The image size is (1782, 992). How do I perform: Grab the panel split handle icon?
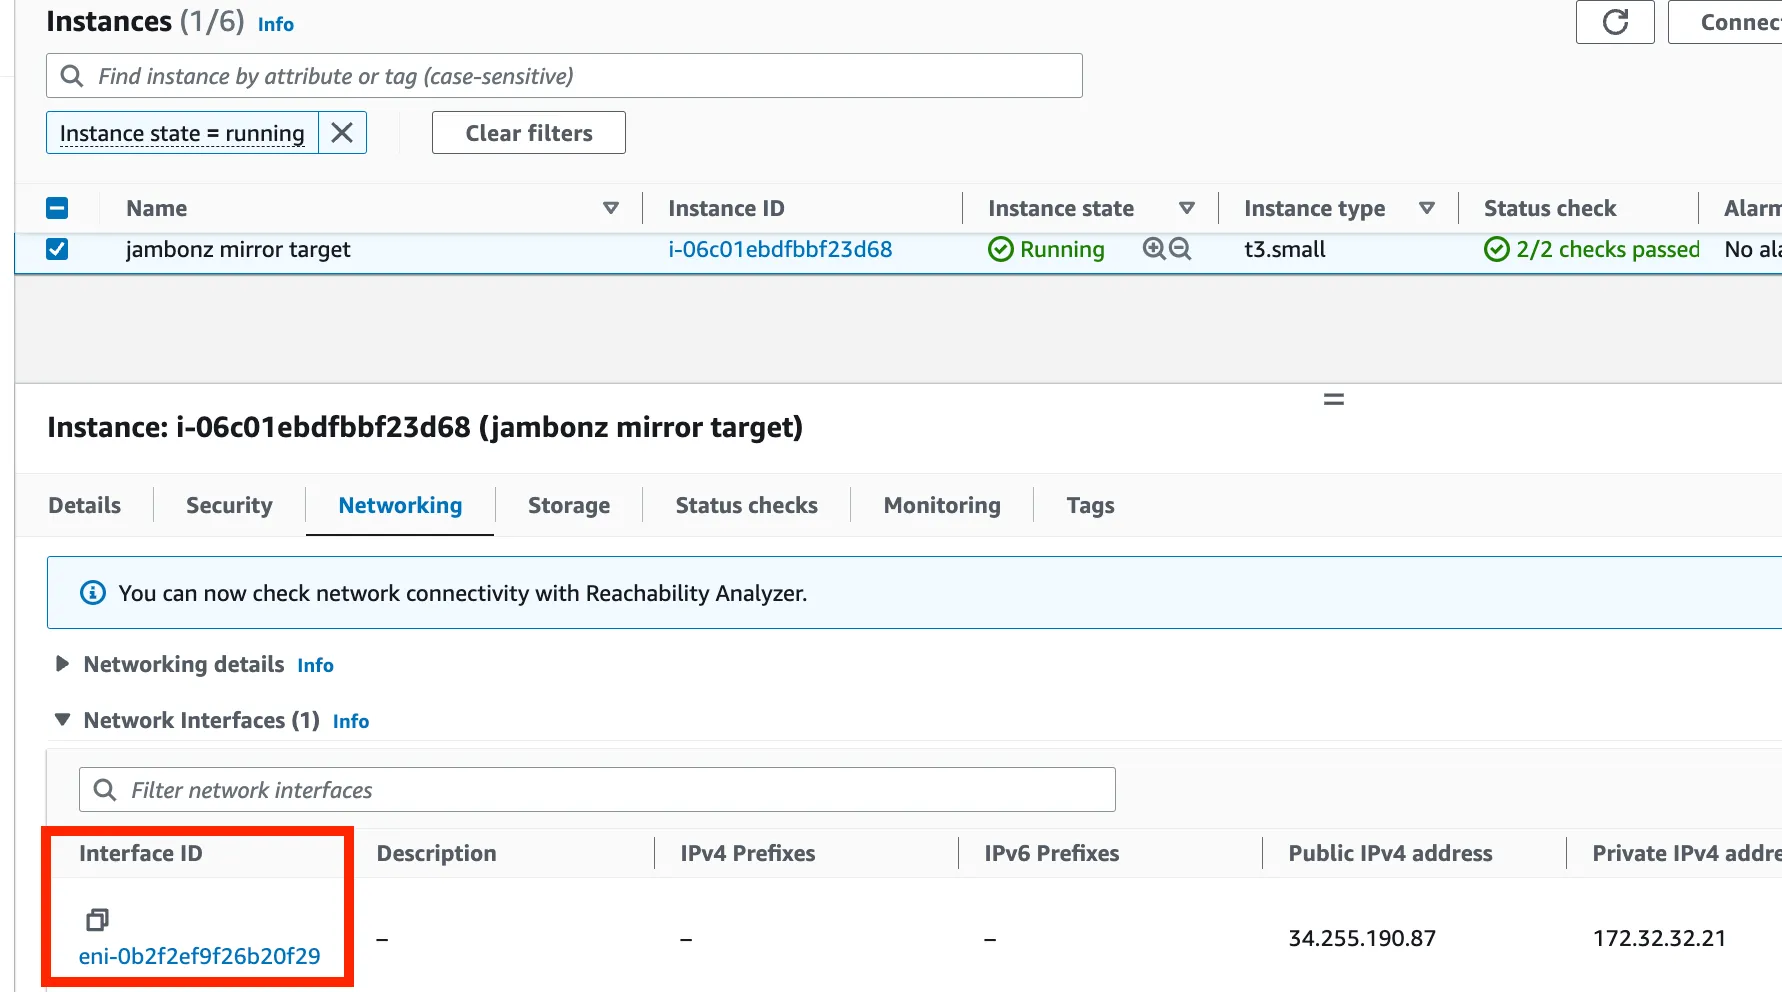(1334, 399)
